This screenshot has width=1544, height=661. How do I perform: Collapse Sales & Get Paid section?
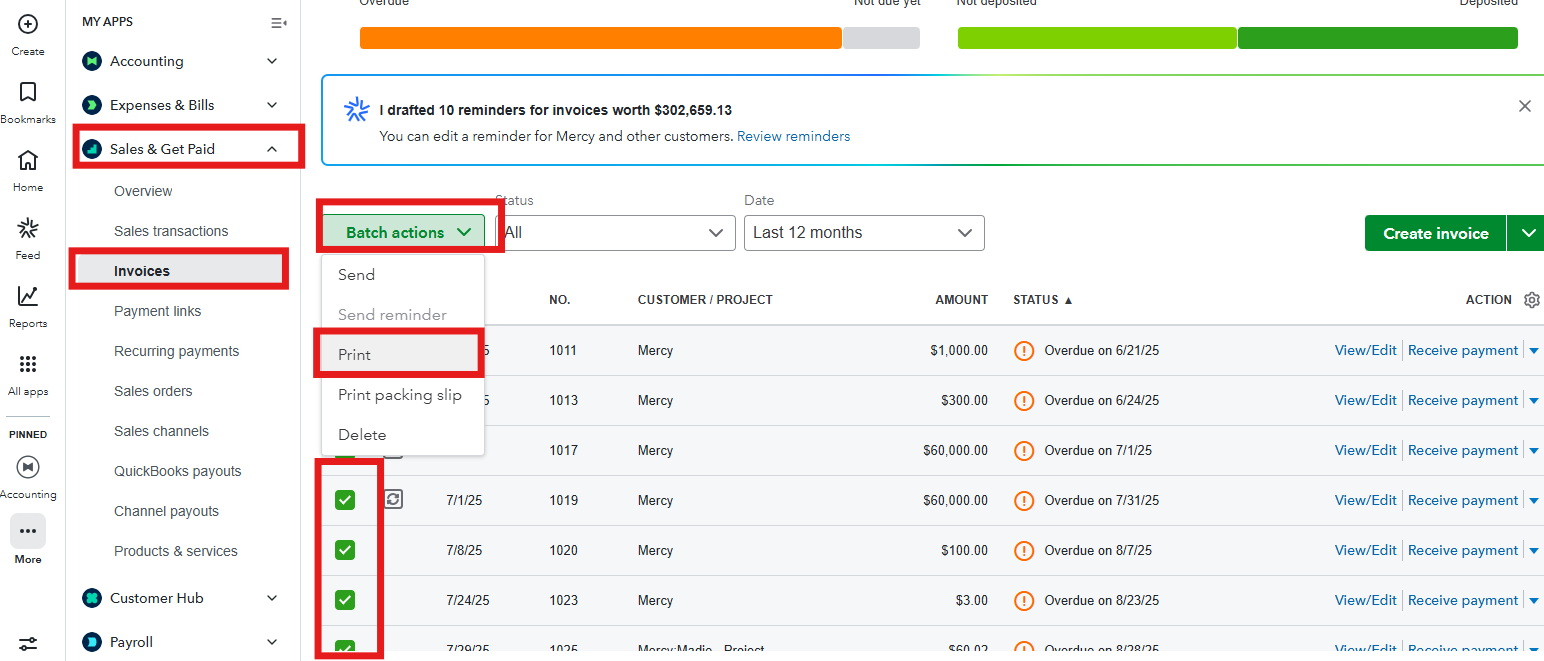coord(272,149)
